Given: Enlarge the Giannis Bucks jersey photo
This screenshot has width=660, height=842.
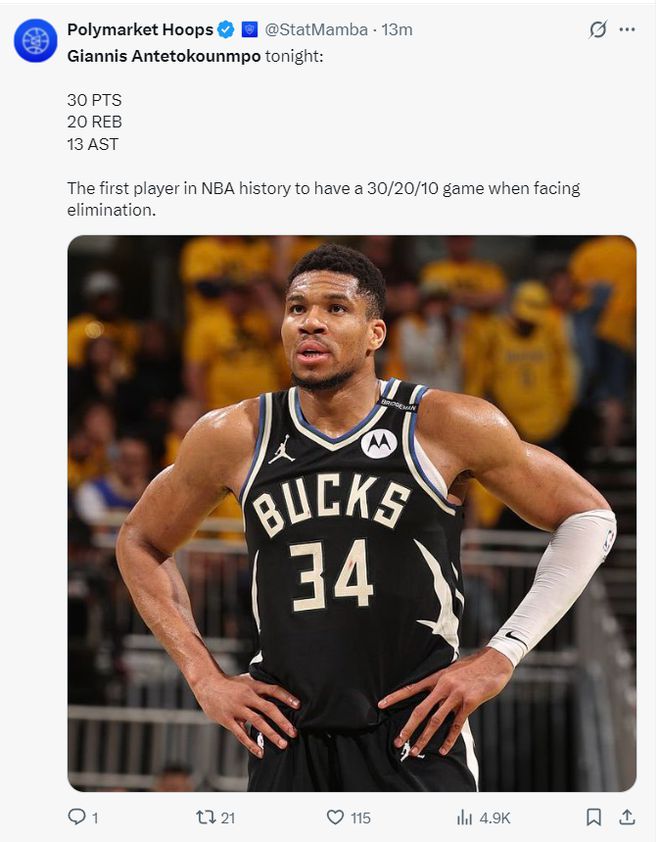Looking at the screenshot, I should [352, 513].
